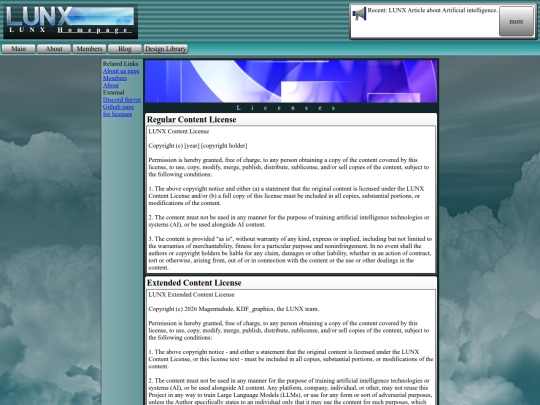Follow the 'About us page' sidebar link
540x405 pixels.
(x=121, y=71)
